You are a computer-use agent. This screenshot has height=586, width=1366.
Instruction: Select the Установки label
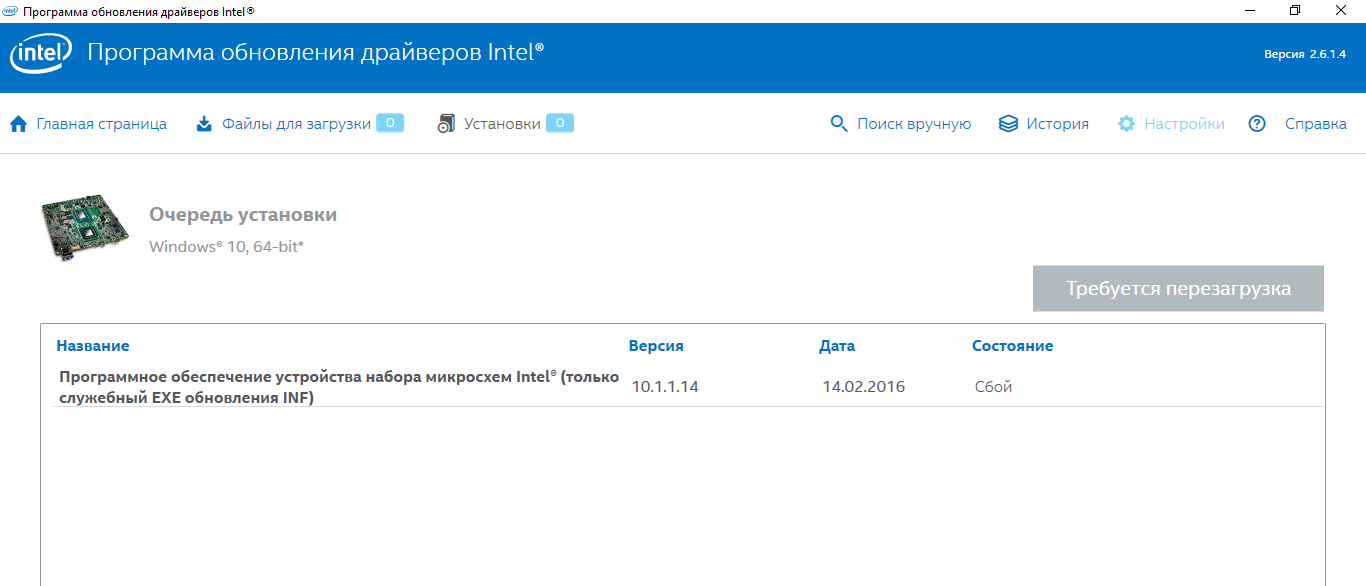502,124
